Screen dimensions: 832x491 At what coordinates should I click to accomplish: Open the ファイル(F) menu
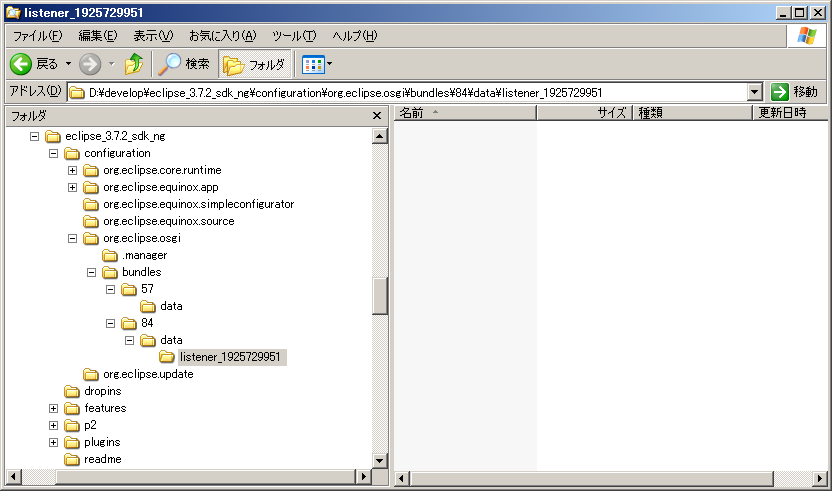pos(38,36)
